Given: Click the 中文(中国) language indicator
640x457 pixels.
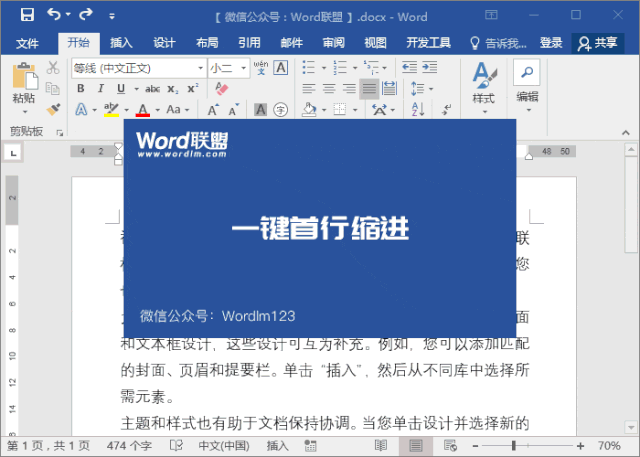Looking at the screenshot, I should click(224, 446).
